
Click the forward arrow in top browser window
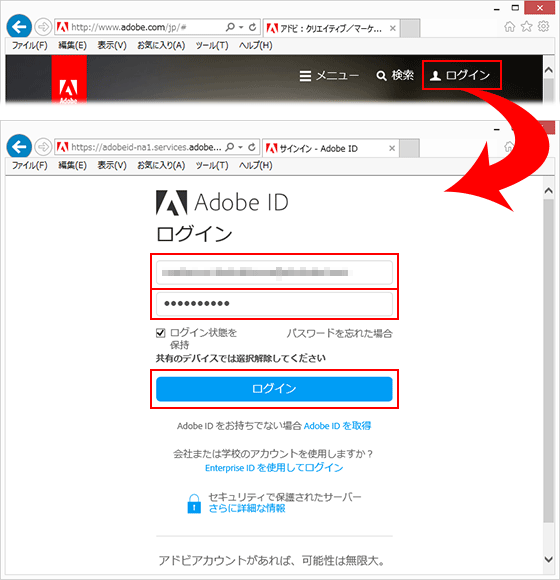tap(43, 27)
